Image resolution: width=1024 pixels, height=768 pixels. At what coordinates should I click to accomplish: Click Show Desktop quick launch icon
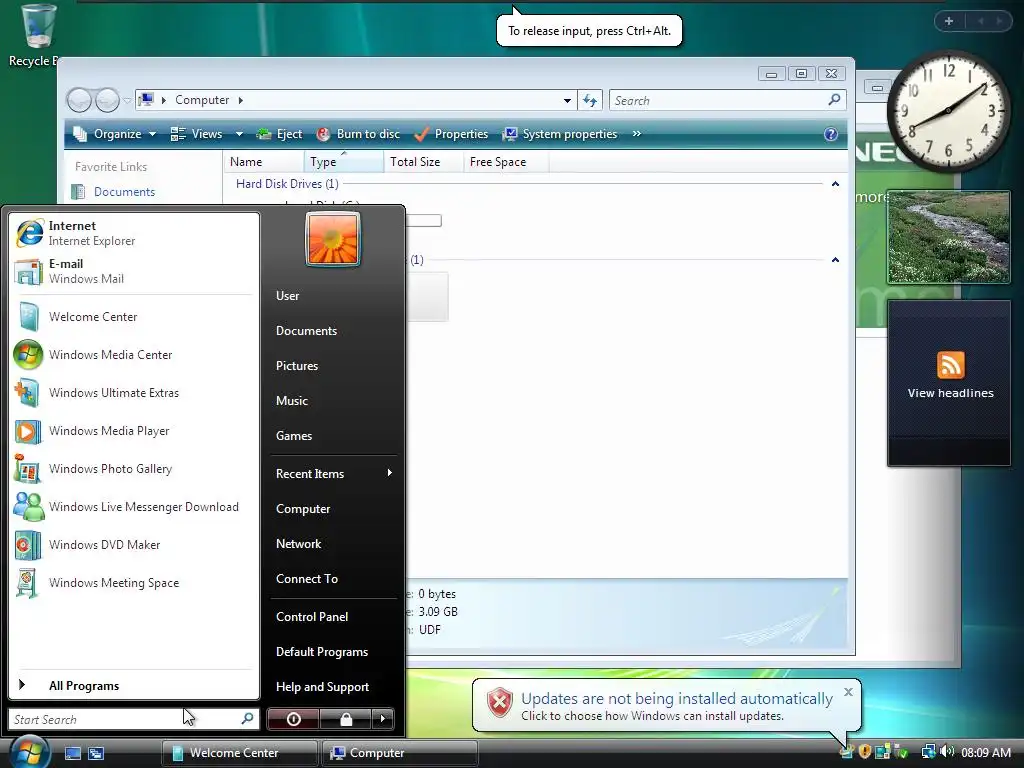pyautogui.click(x=72, y=753)
